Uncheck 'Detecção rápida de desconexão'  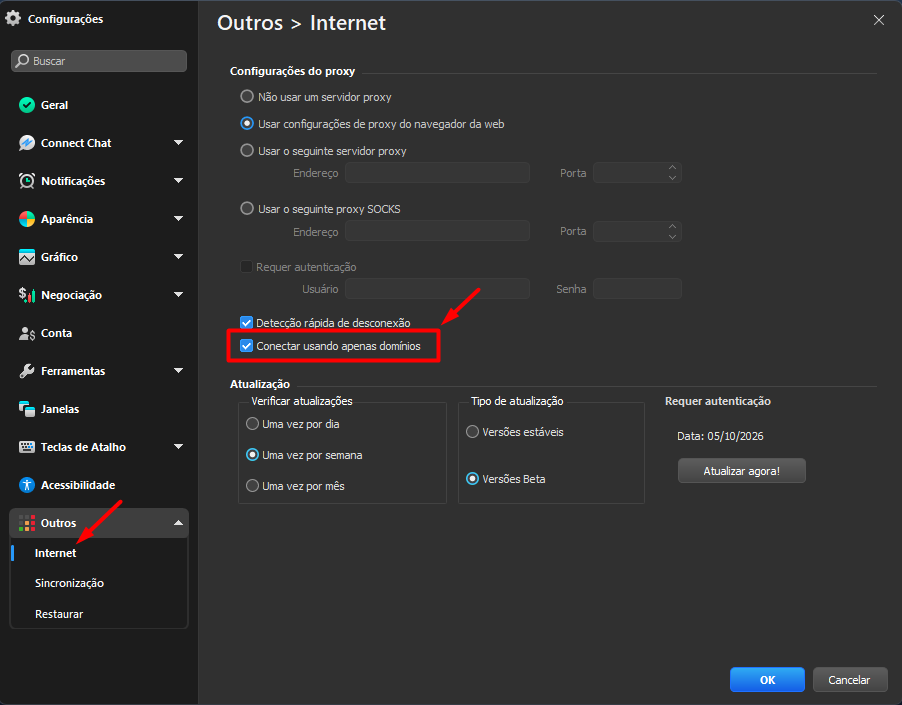[x=246, y=322]
